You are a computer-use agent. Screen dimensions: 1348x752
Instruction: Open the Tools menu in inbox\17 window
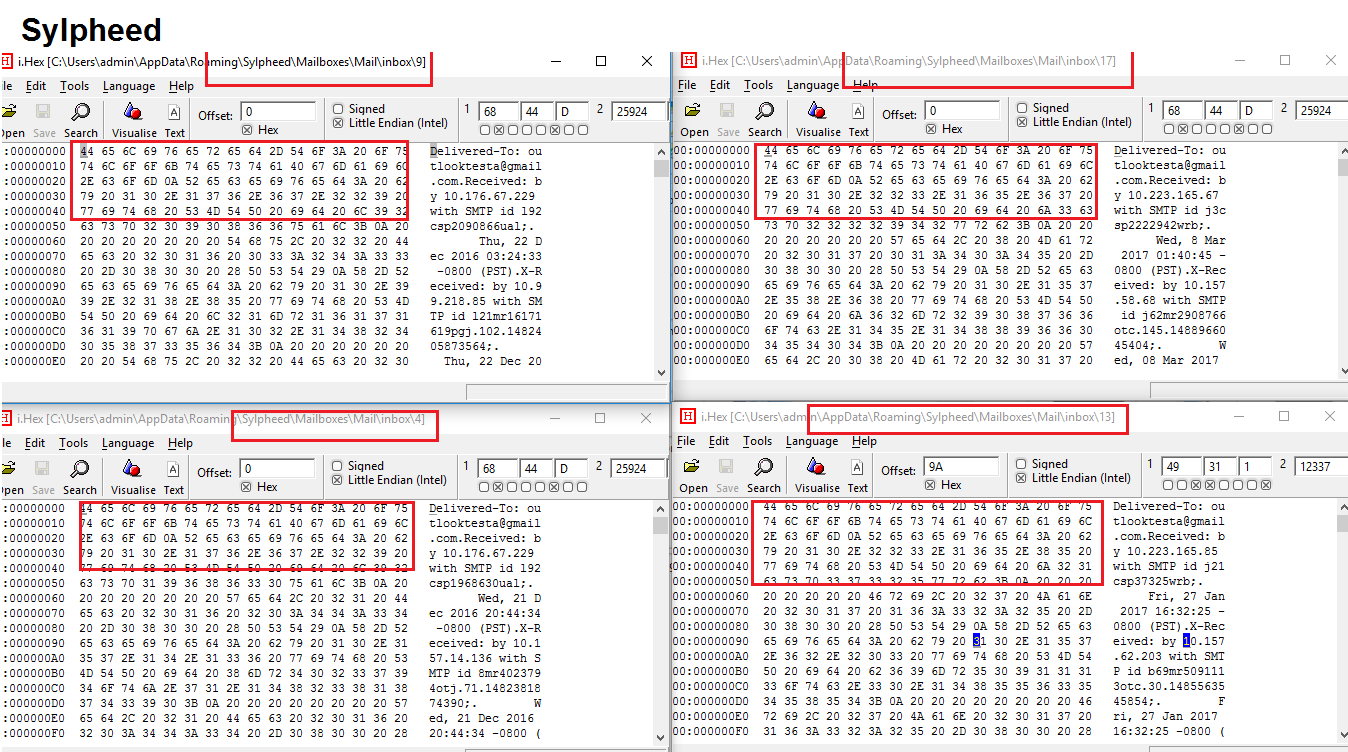click(x=759, y=85)
